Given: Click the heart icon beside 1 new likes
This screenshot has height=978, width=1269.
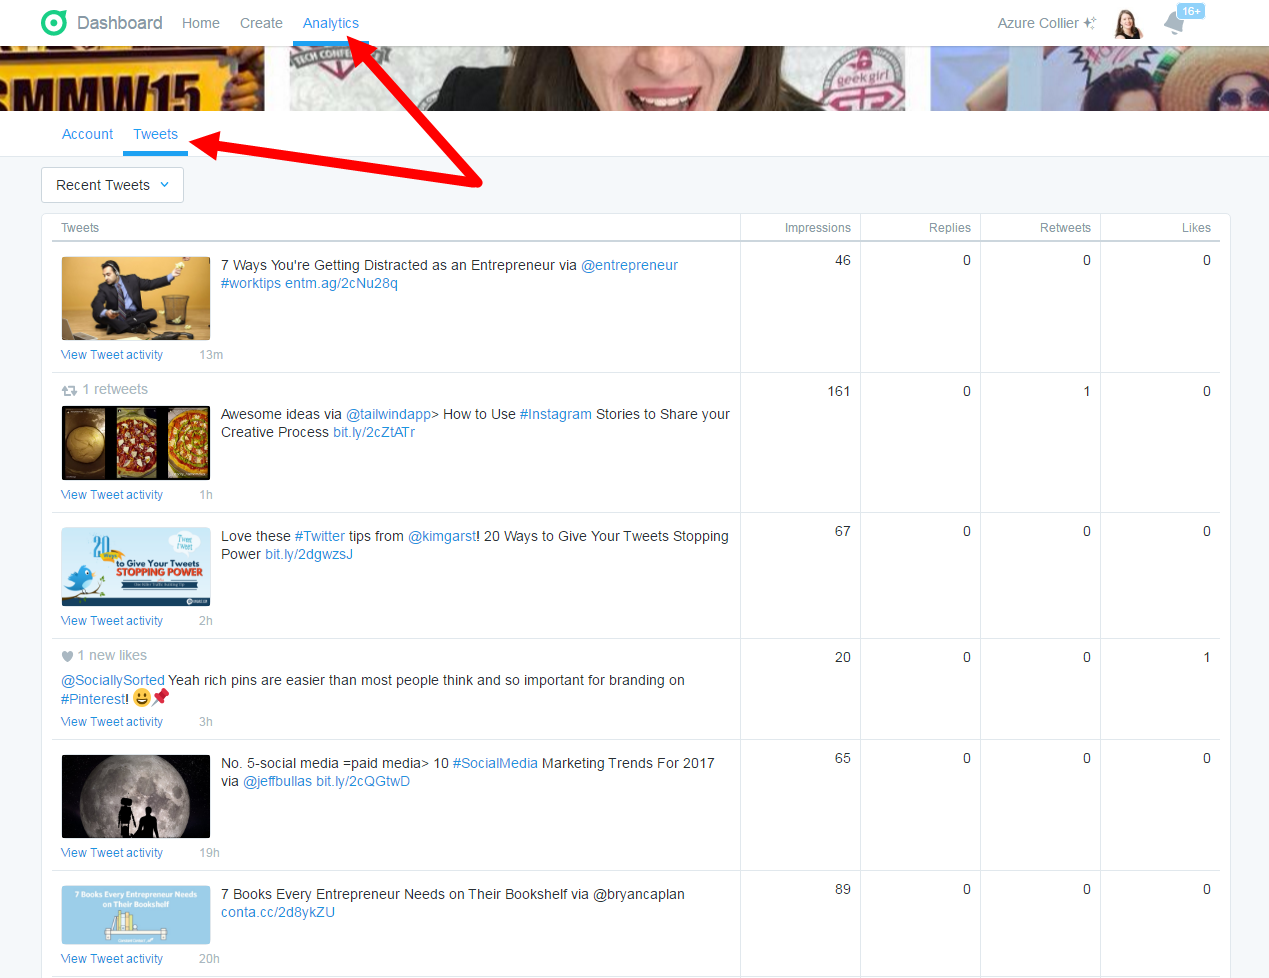Looking at the screenshot, I should coord(67,656).
